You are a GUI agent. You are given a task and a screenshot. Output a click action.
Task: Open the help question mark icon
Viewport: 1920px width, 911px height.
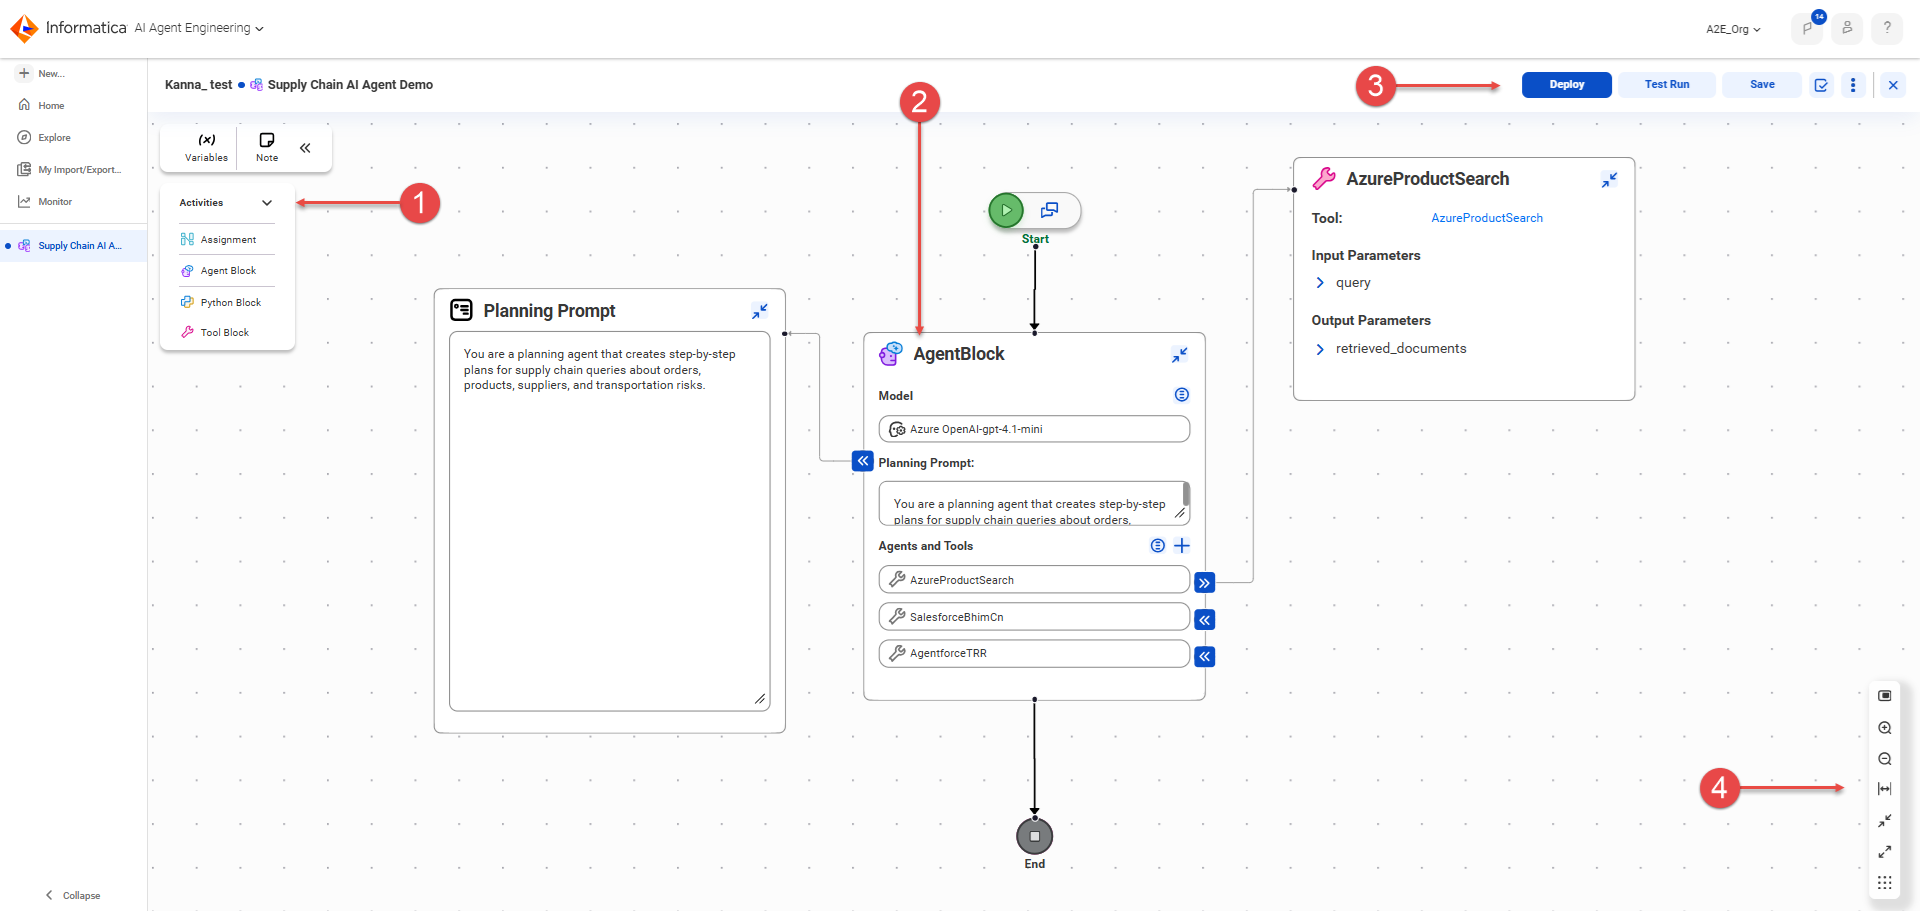pyautogui.click(x=1887, y=28)
